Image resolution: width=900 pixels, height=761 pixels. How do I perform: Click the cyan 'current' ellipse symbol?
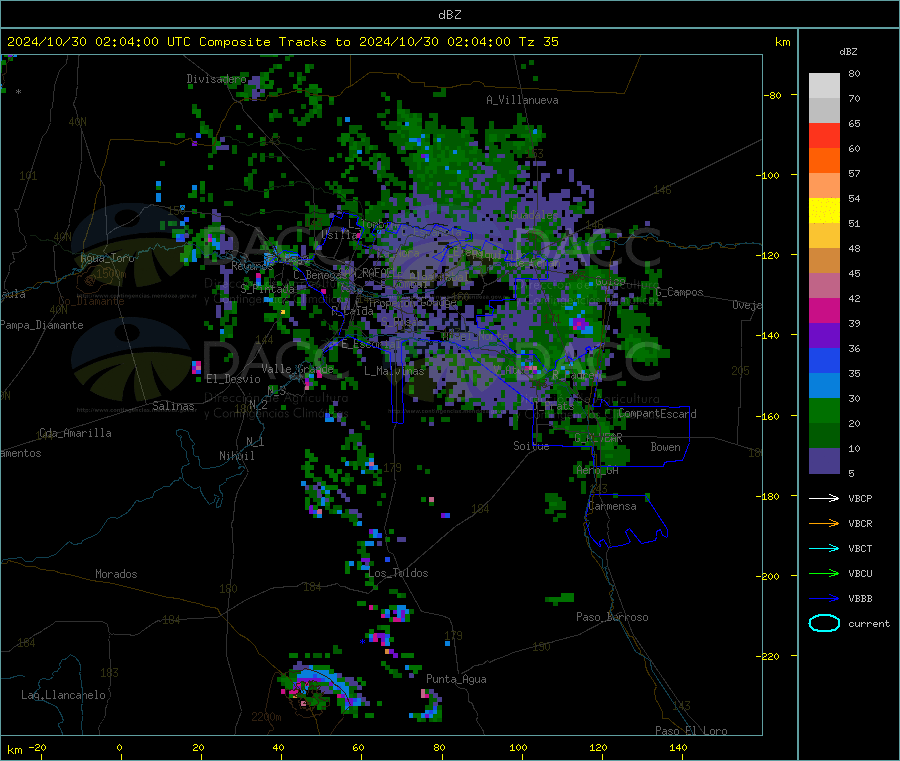click(x=824, y=623)
